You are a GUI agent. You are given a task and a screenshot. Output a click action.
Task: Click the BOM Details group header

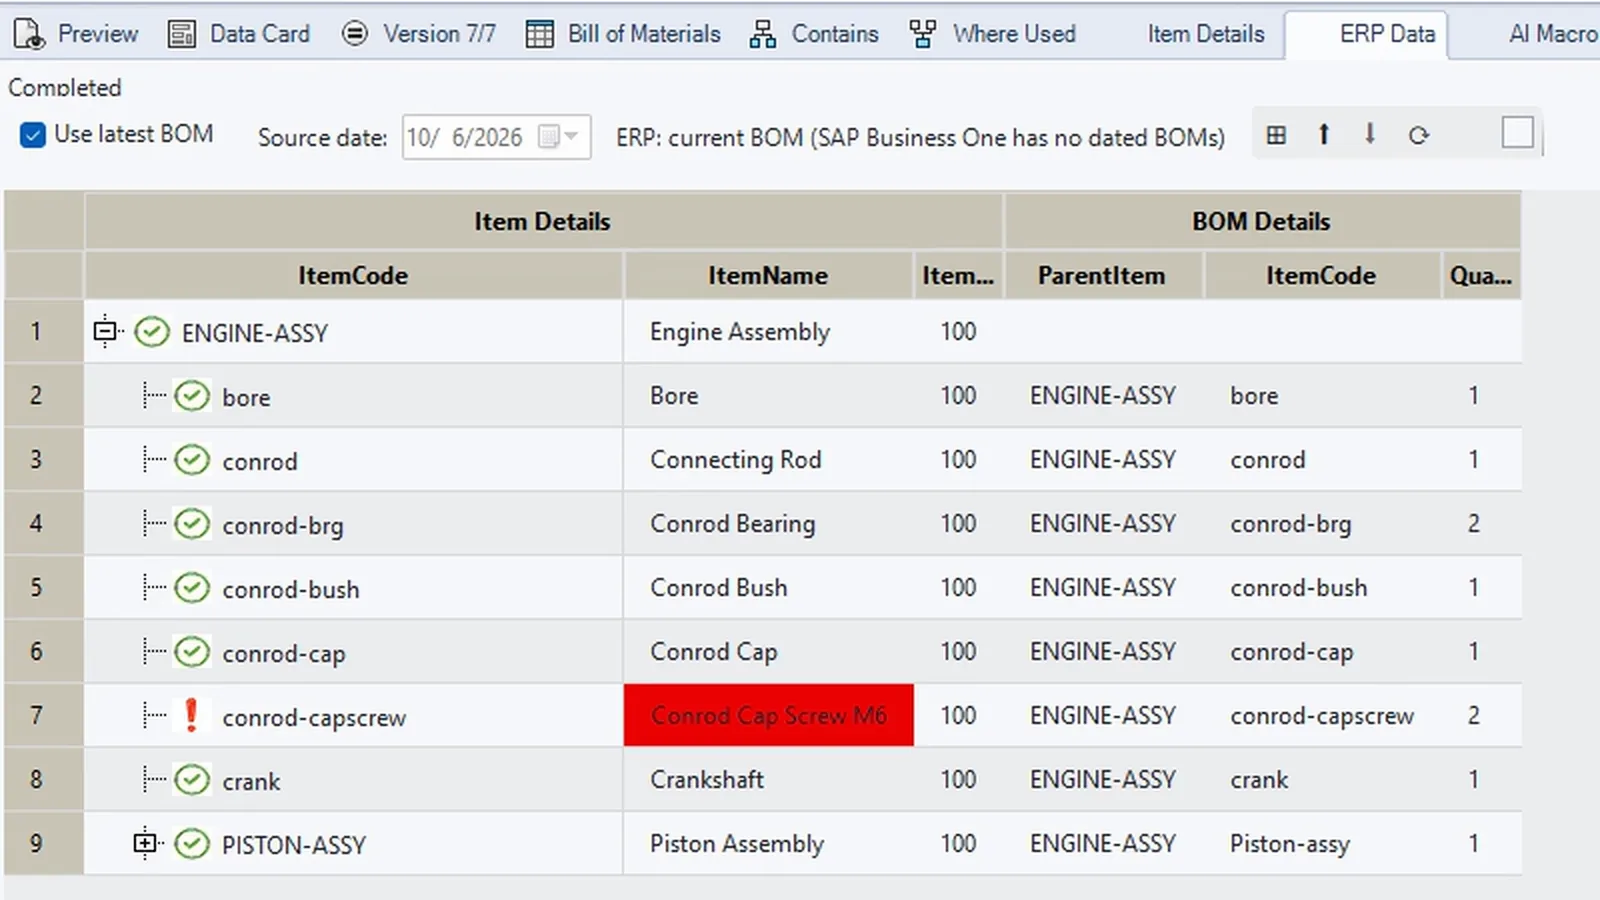1262,221
